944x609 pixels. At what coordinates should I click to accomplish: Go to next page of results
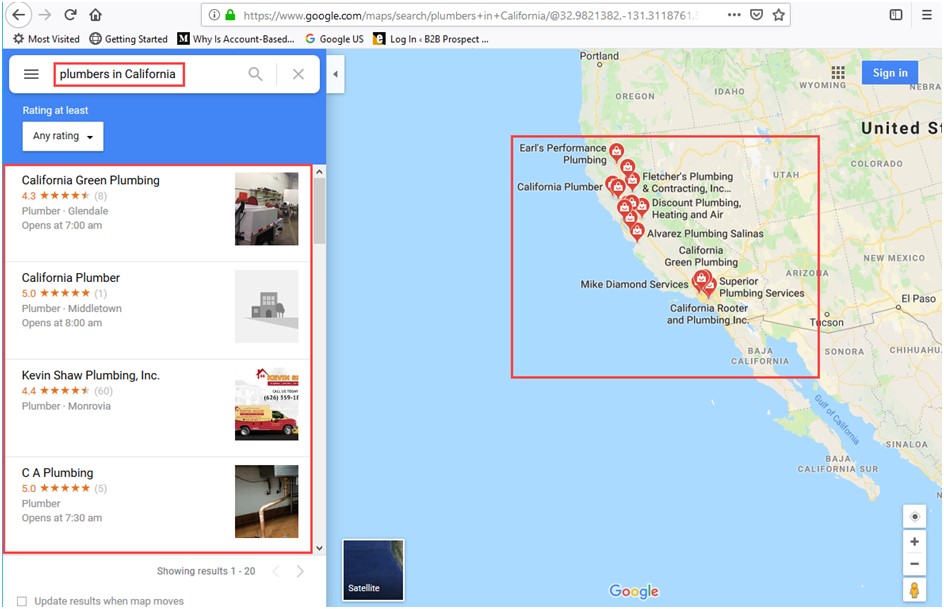pyautogui.click(x=300, y=571)
